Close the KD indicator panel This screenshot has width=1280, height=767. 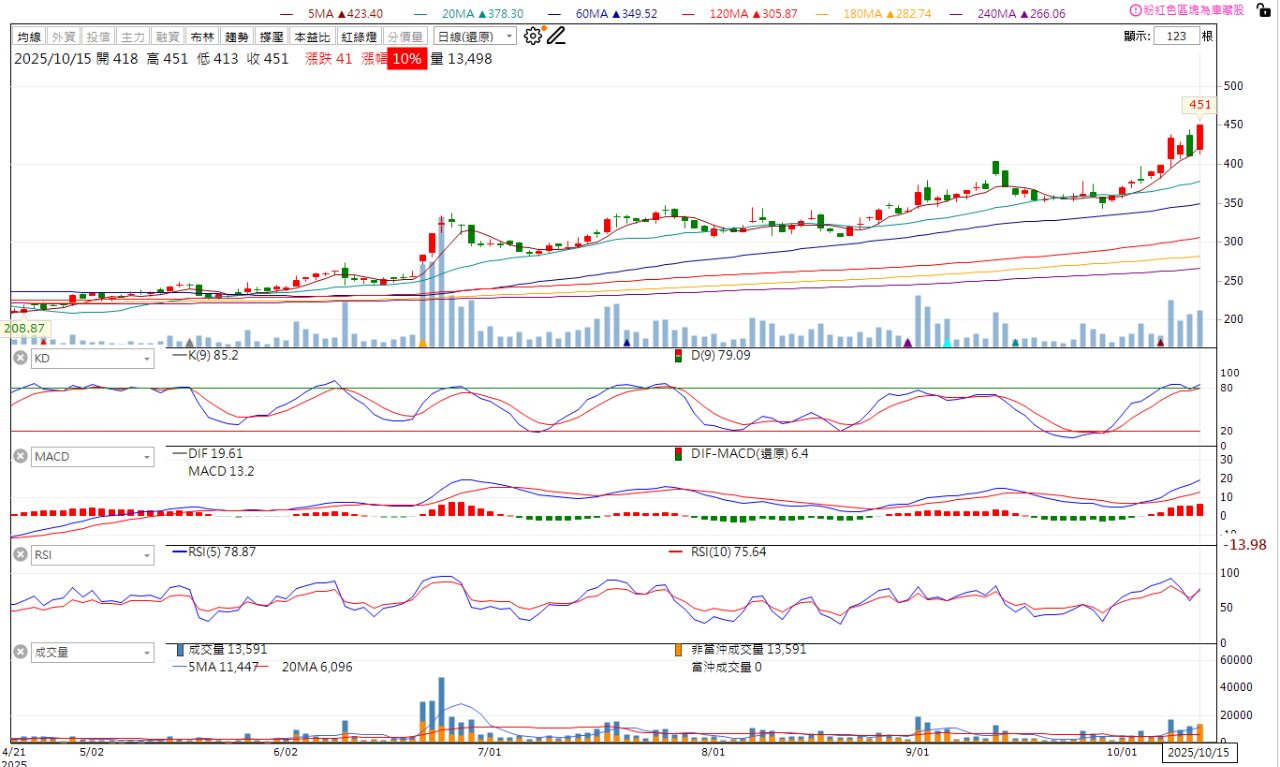coord(19,358)
